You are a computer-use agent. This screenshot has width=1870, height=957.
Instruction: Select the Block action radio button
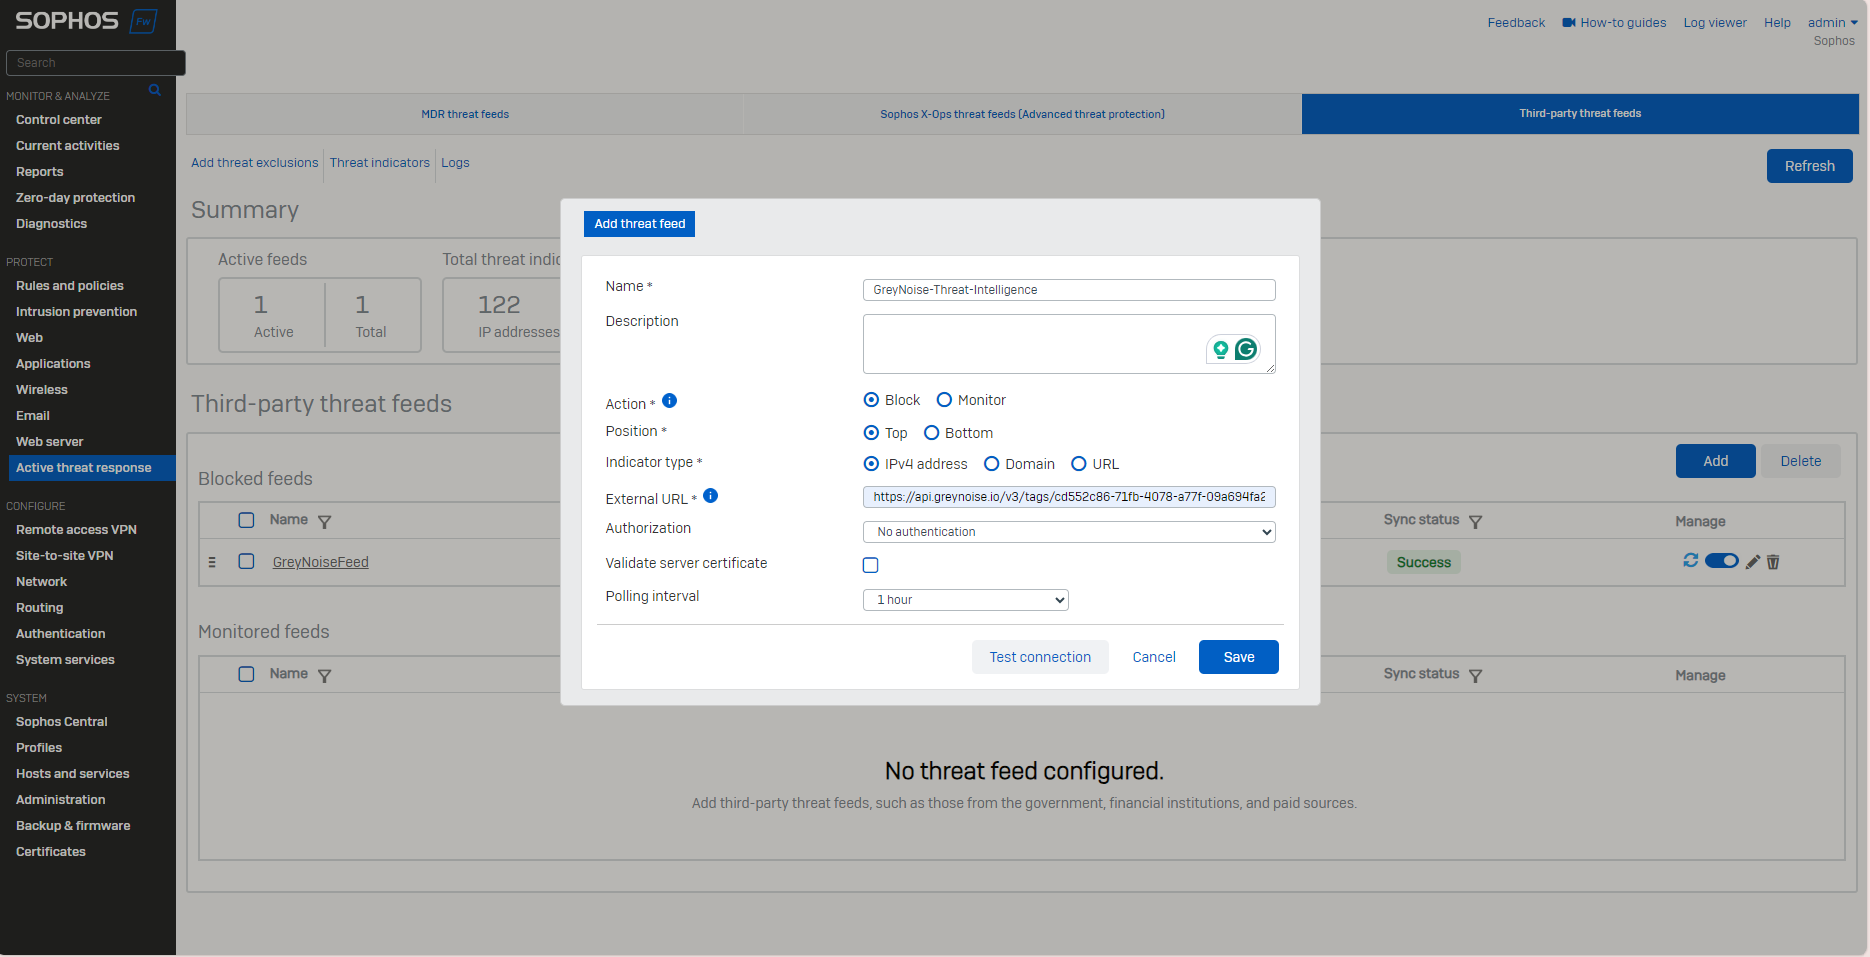pos(871,400)
